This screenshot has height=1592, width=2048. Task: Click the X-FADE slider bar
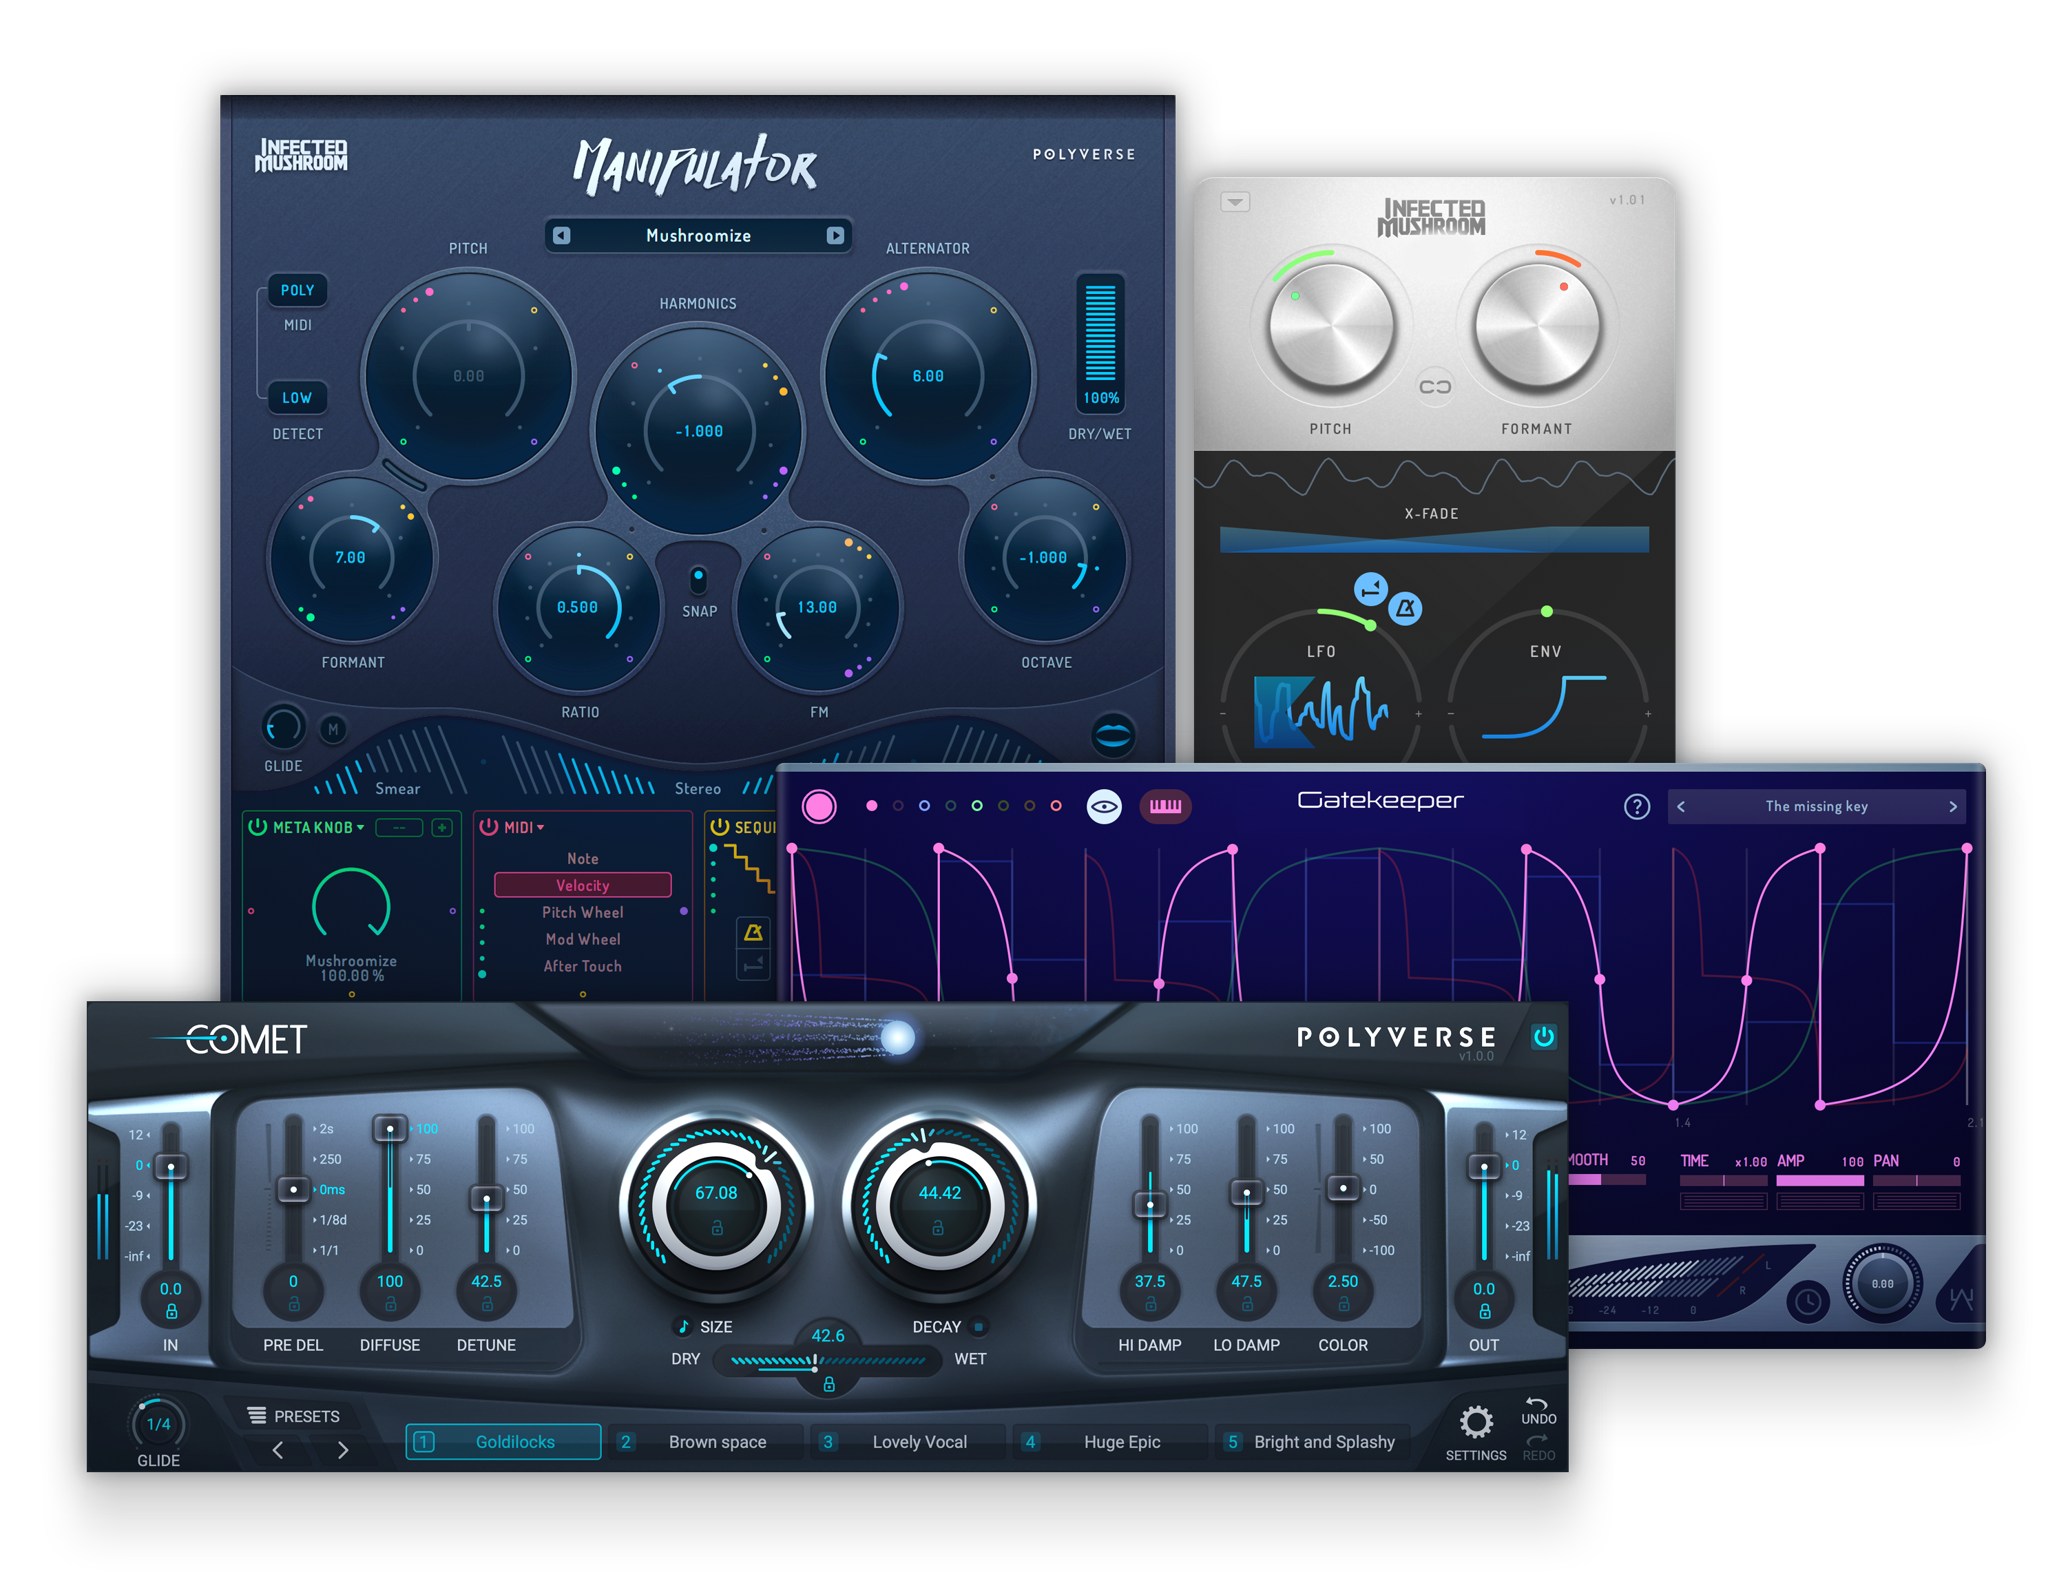tap(1434, 540)
